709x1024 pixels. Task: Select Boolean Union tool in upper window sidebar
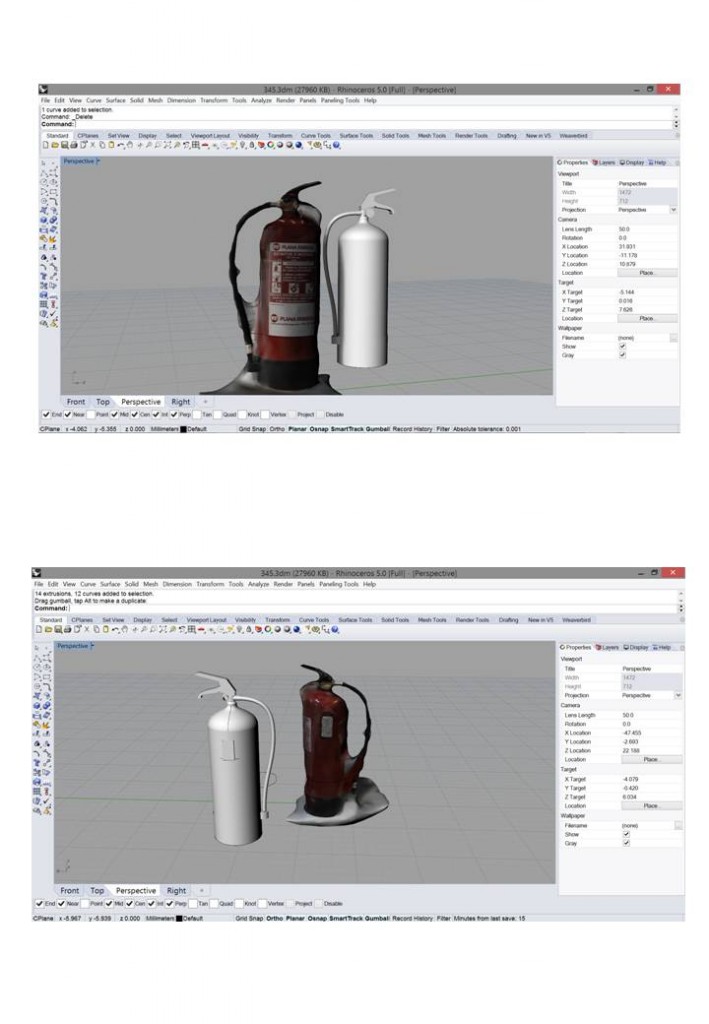pyautogui.click(x=53, y=220)
